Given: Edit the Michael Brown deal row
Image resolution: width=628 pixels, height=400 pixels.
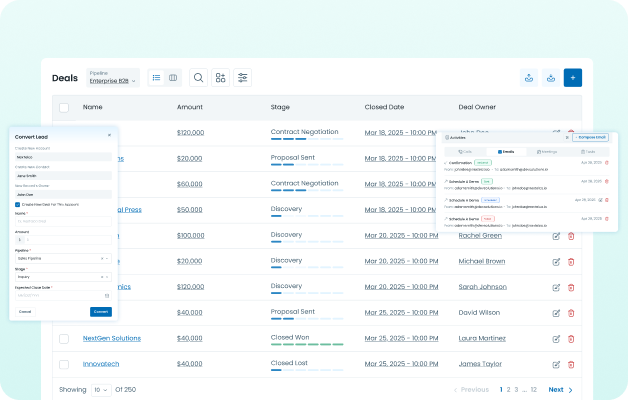Looking at the screenshot, I should [x=556, y=262].
